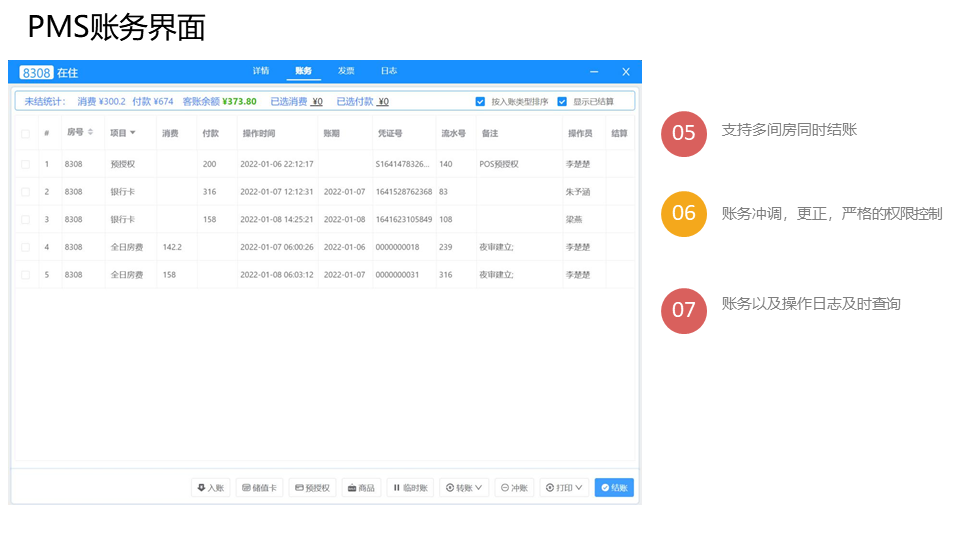
Task: Click the blue 结账 button
Action: (614, 488)
